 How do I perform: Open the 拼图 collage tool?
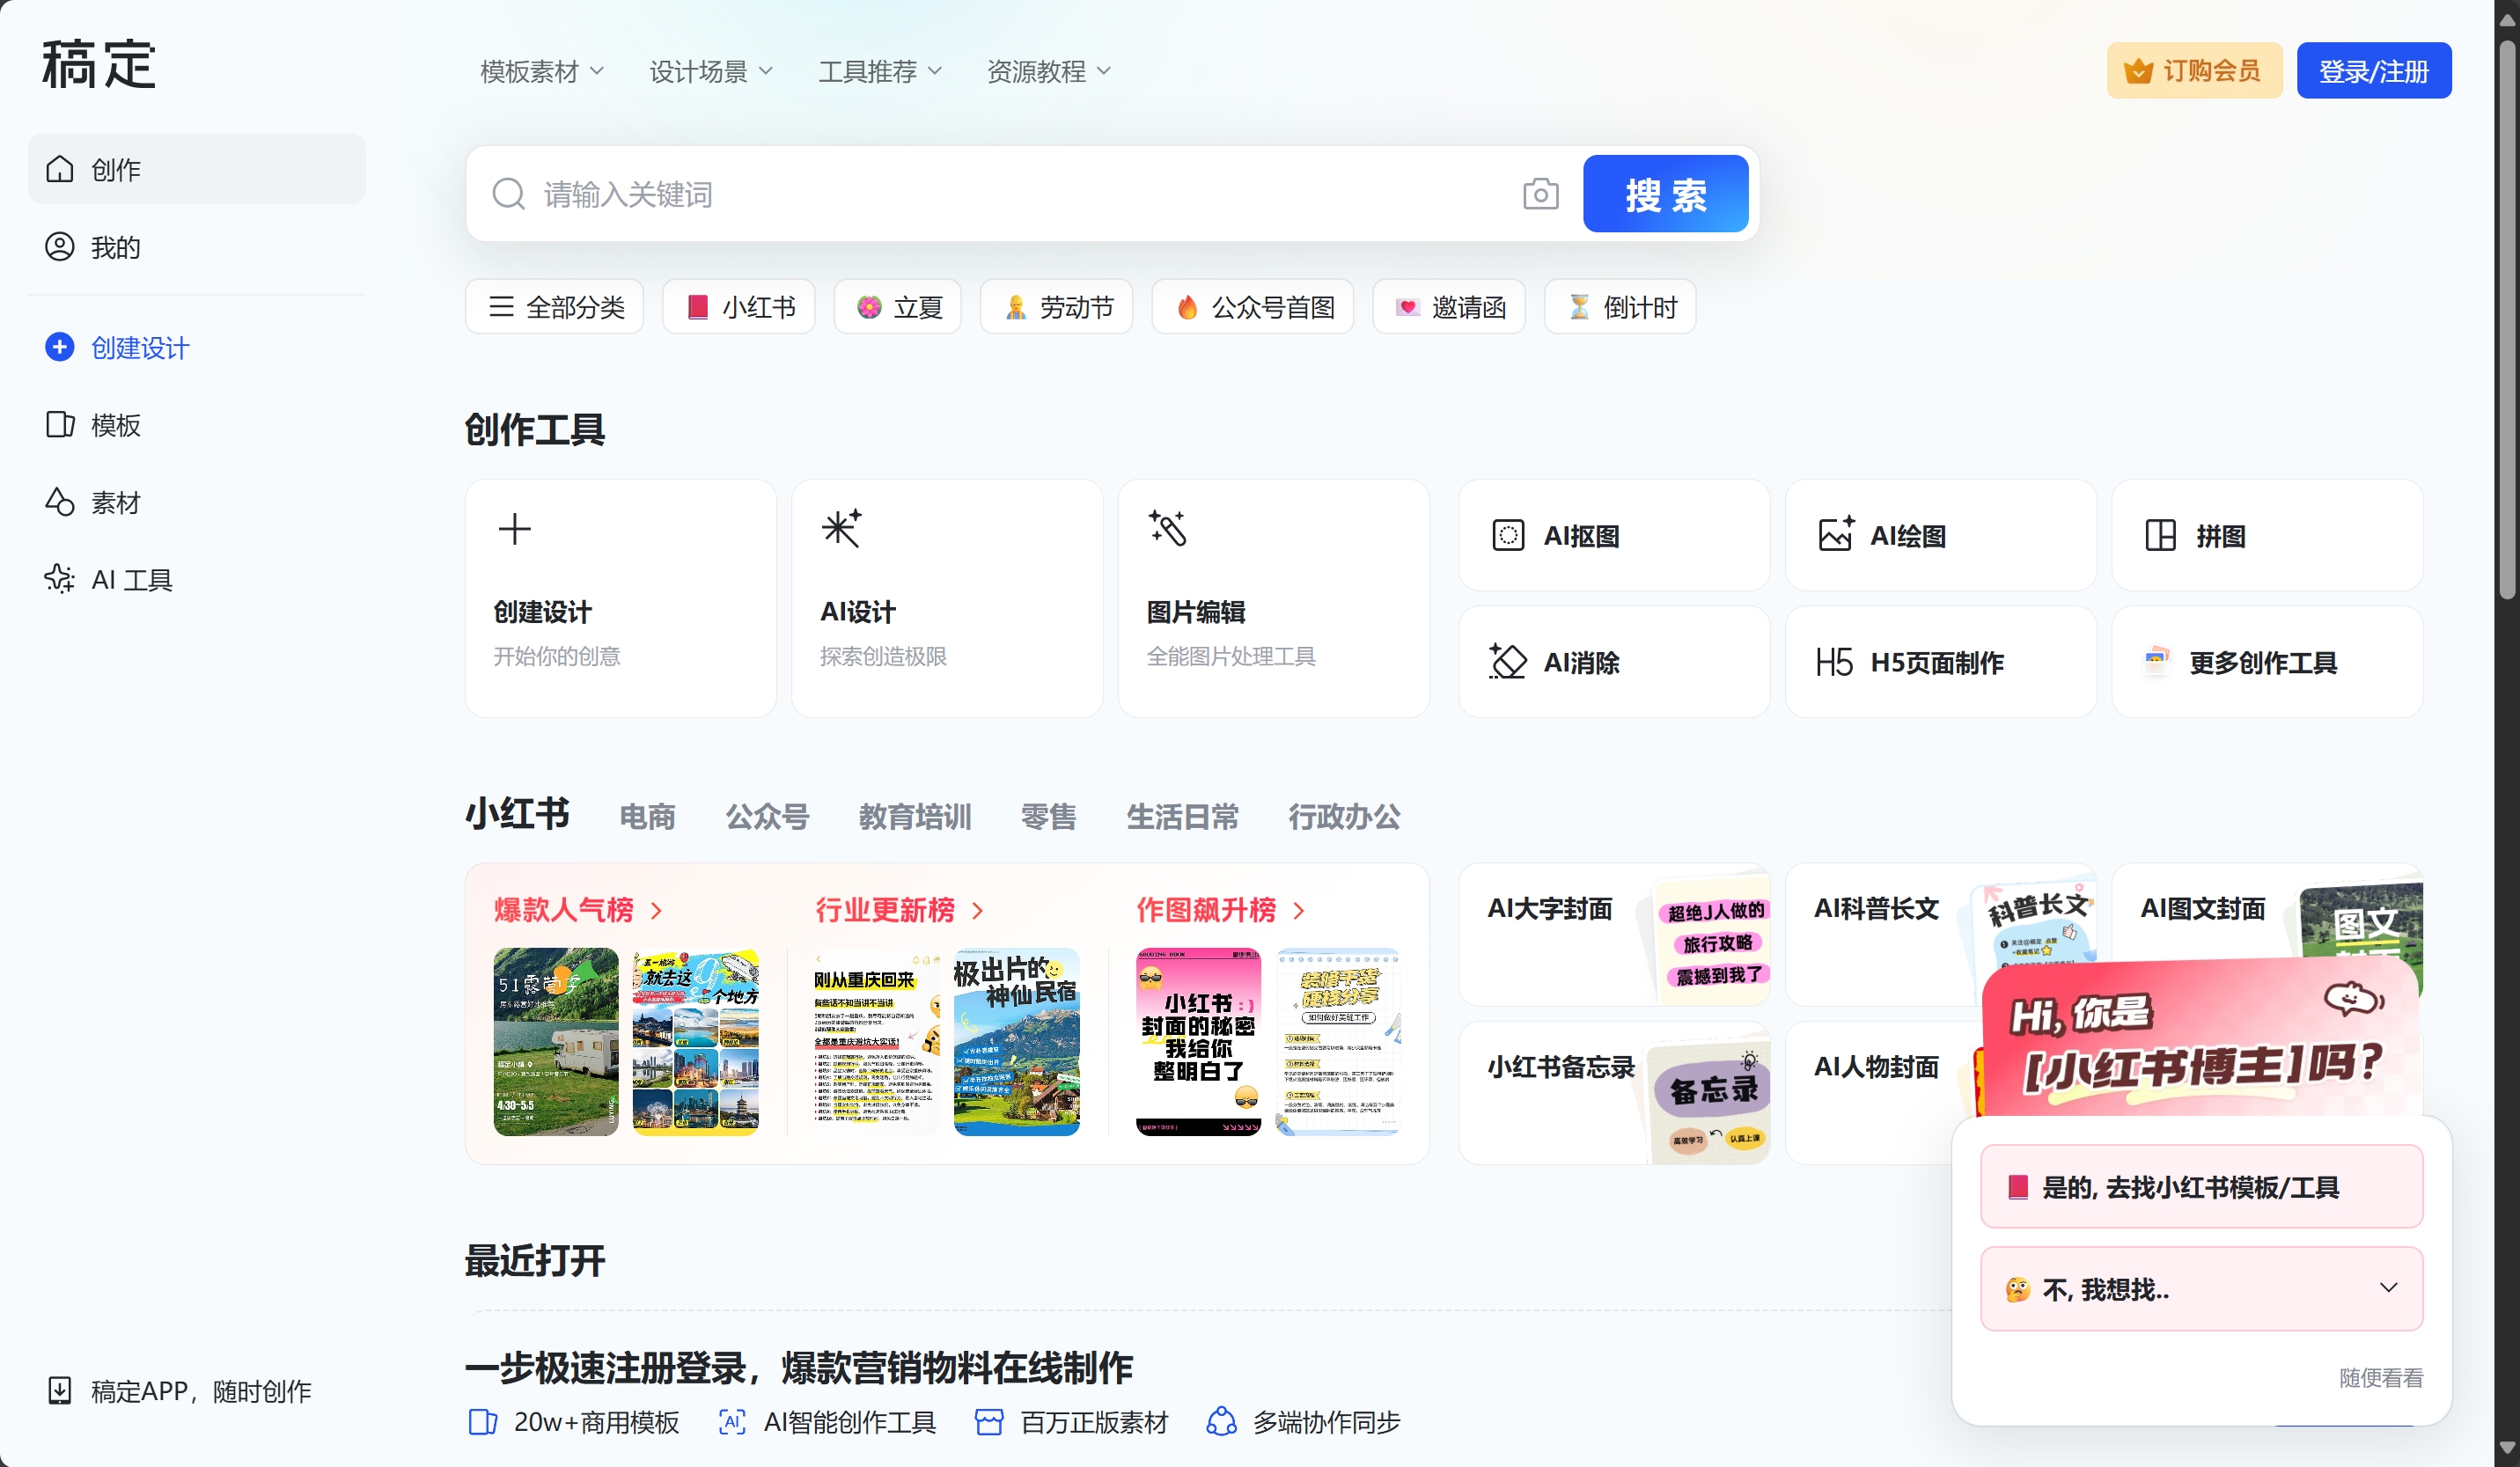(2267, 535)
